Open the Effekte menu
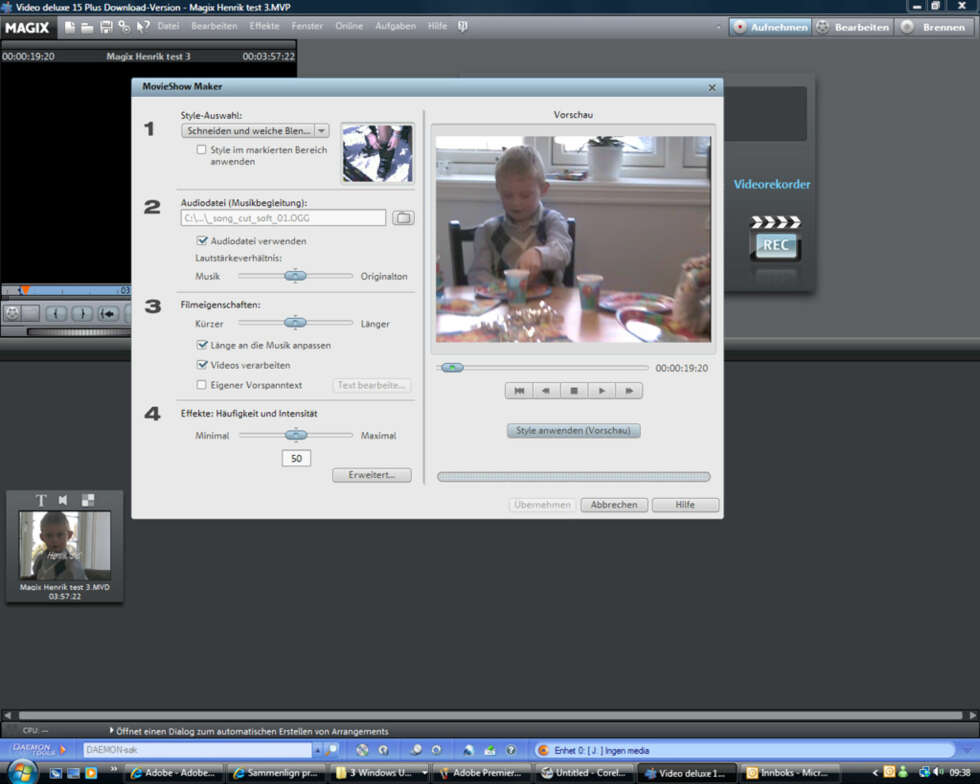The width and height of the screenshot is (980, 784). 264,26
